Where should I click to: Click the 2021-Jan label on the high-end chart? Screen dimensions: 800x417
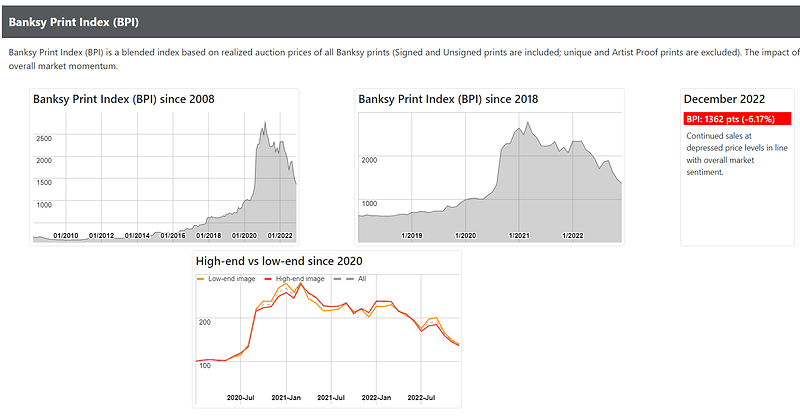pos(286,398)
